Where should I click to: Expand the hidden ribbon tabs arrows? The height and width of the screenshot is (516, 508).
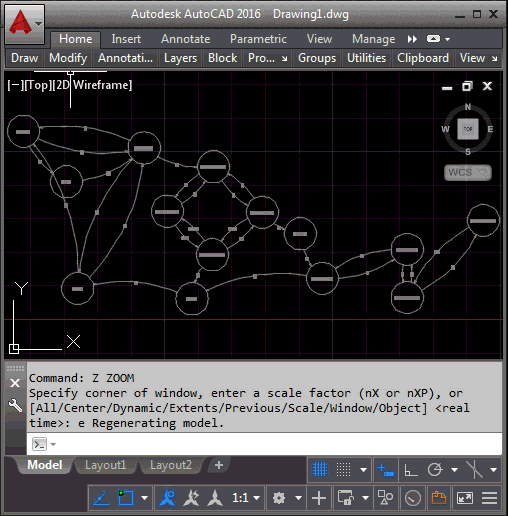[x=412, y=39]
